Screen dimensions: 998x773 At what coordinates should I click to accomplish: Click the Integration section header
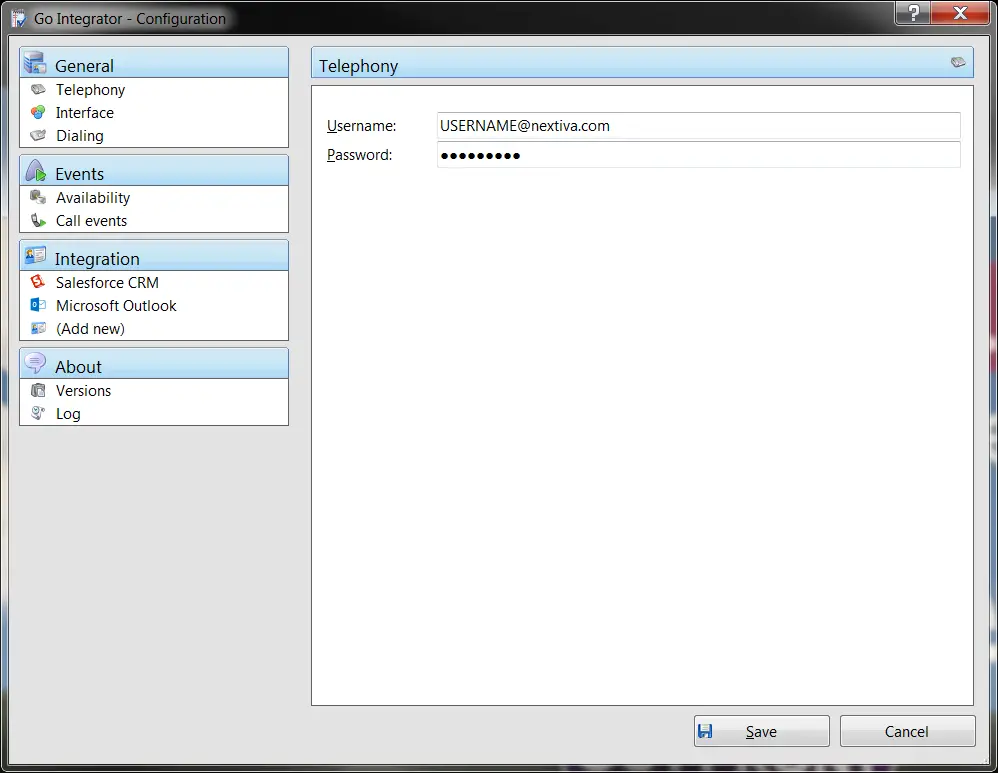(x=154, y=255)
